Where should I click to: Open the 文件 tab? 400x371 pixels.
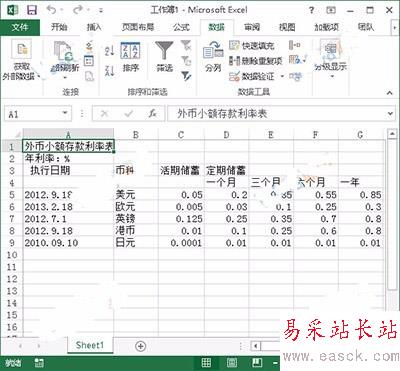(20, 27)
